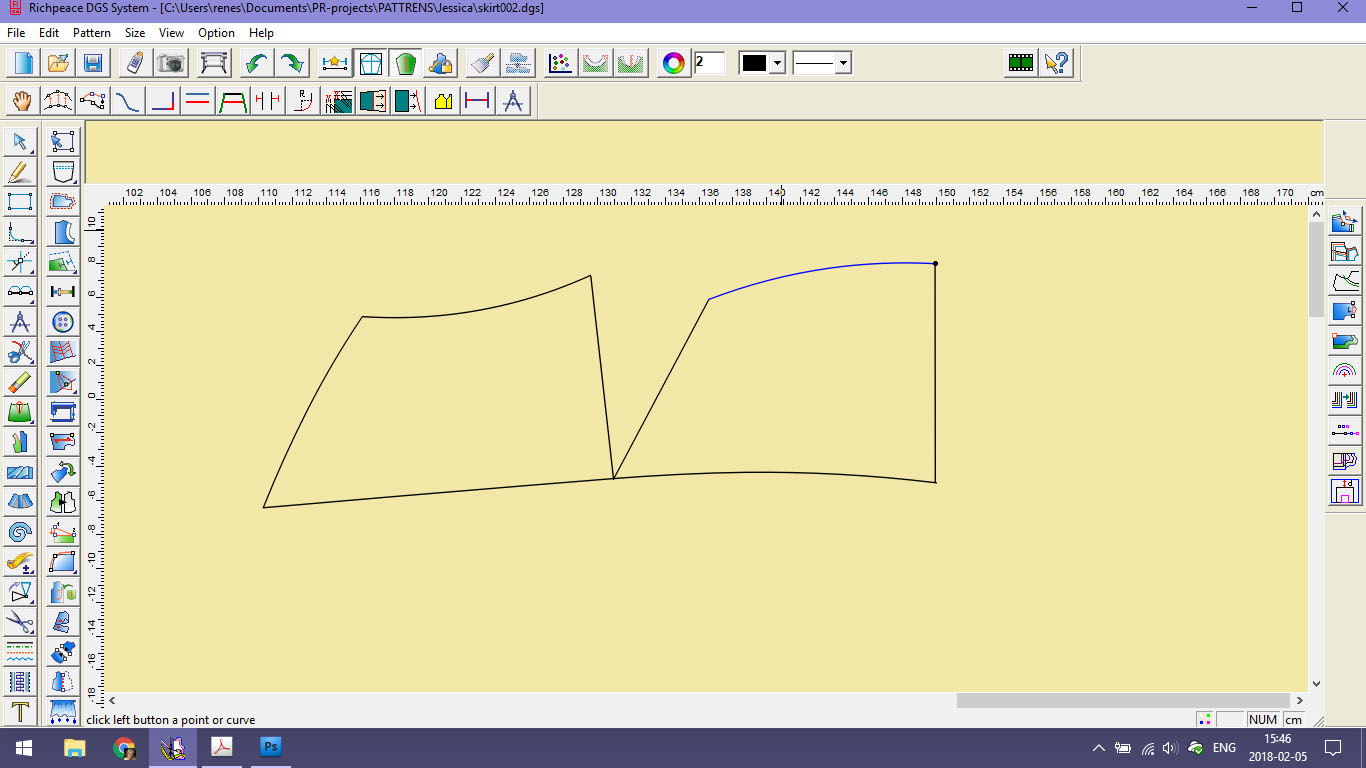Select the hand pan tool
The image size is (1366, 768).
pos(22,101)
